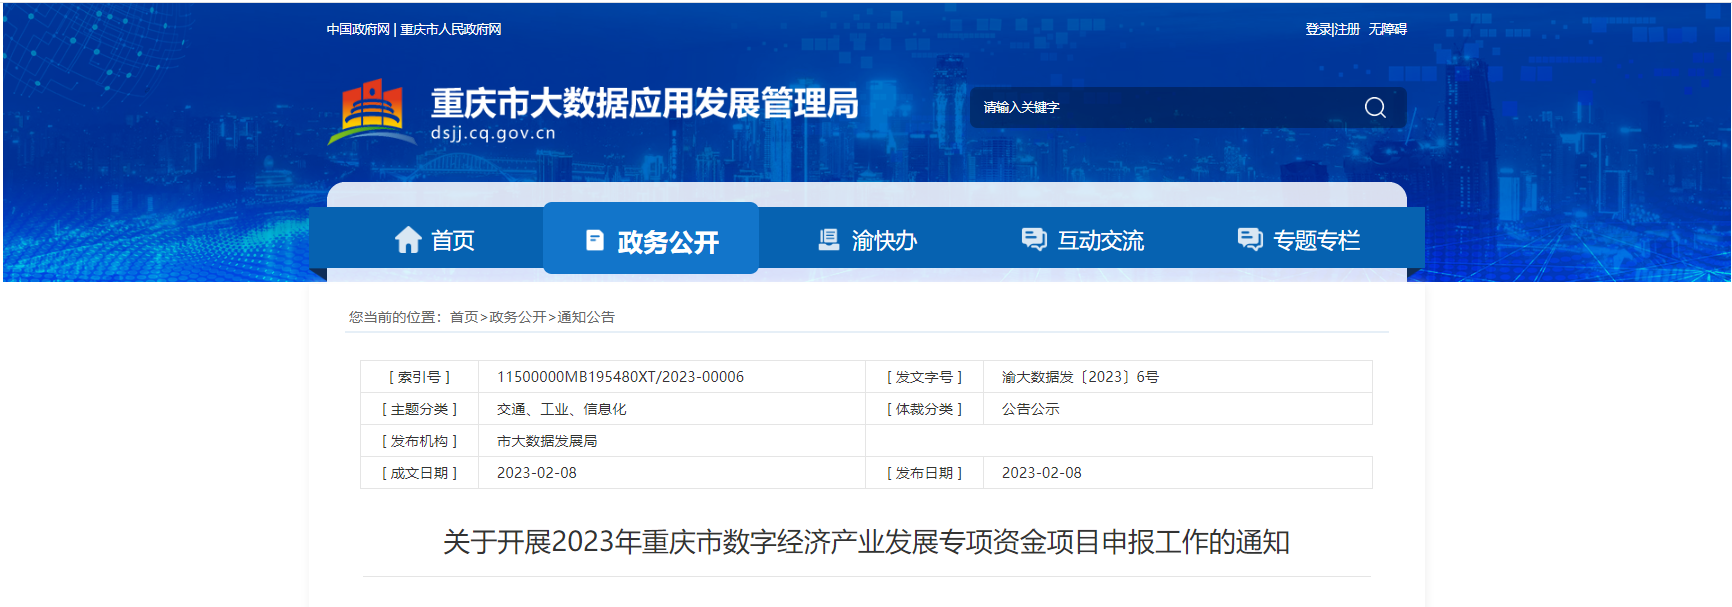Click the 注册 register link
Screen dimensions: 1732x607
[x=1347, y=30]
